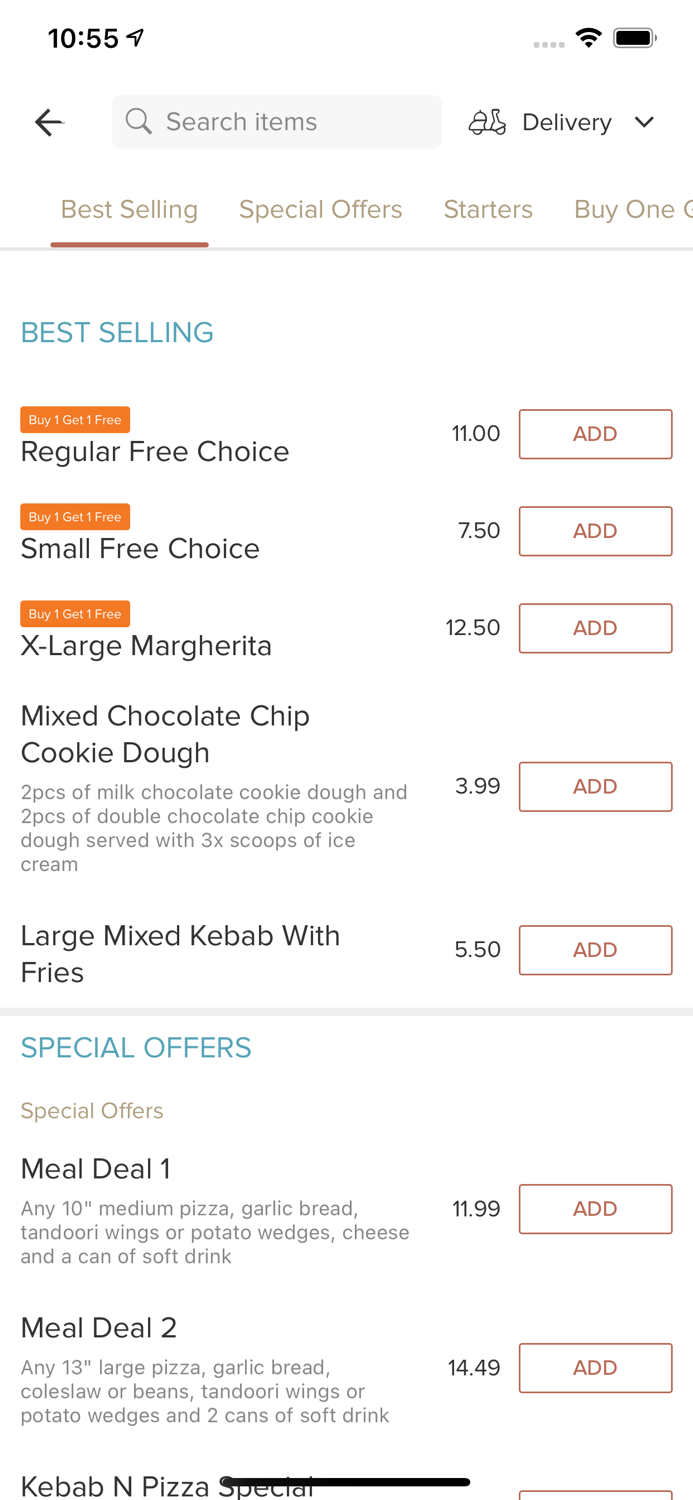
Task: Expand the chevron next to Delivery
Action: pyautogui.click(x=645, y=122)
